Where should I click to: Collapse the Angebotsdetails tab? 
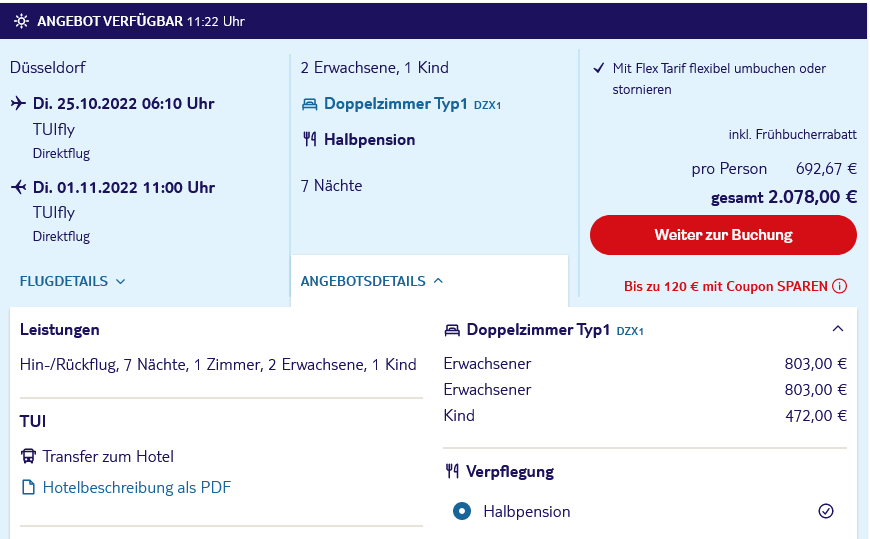point(372,281)
